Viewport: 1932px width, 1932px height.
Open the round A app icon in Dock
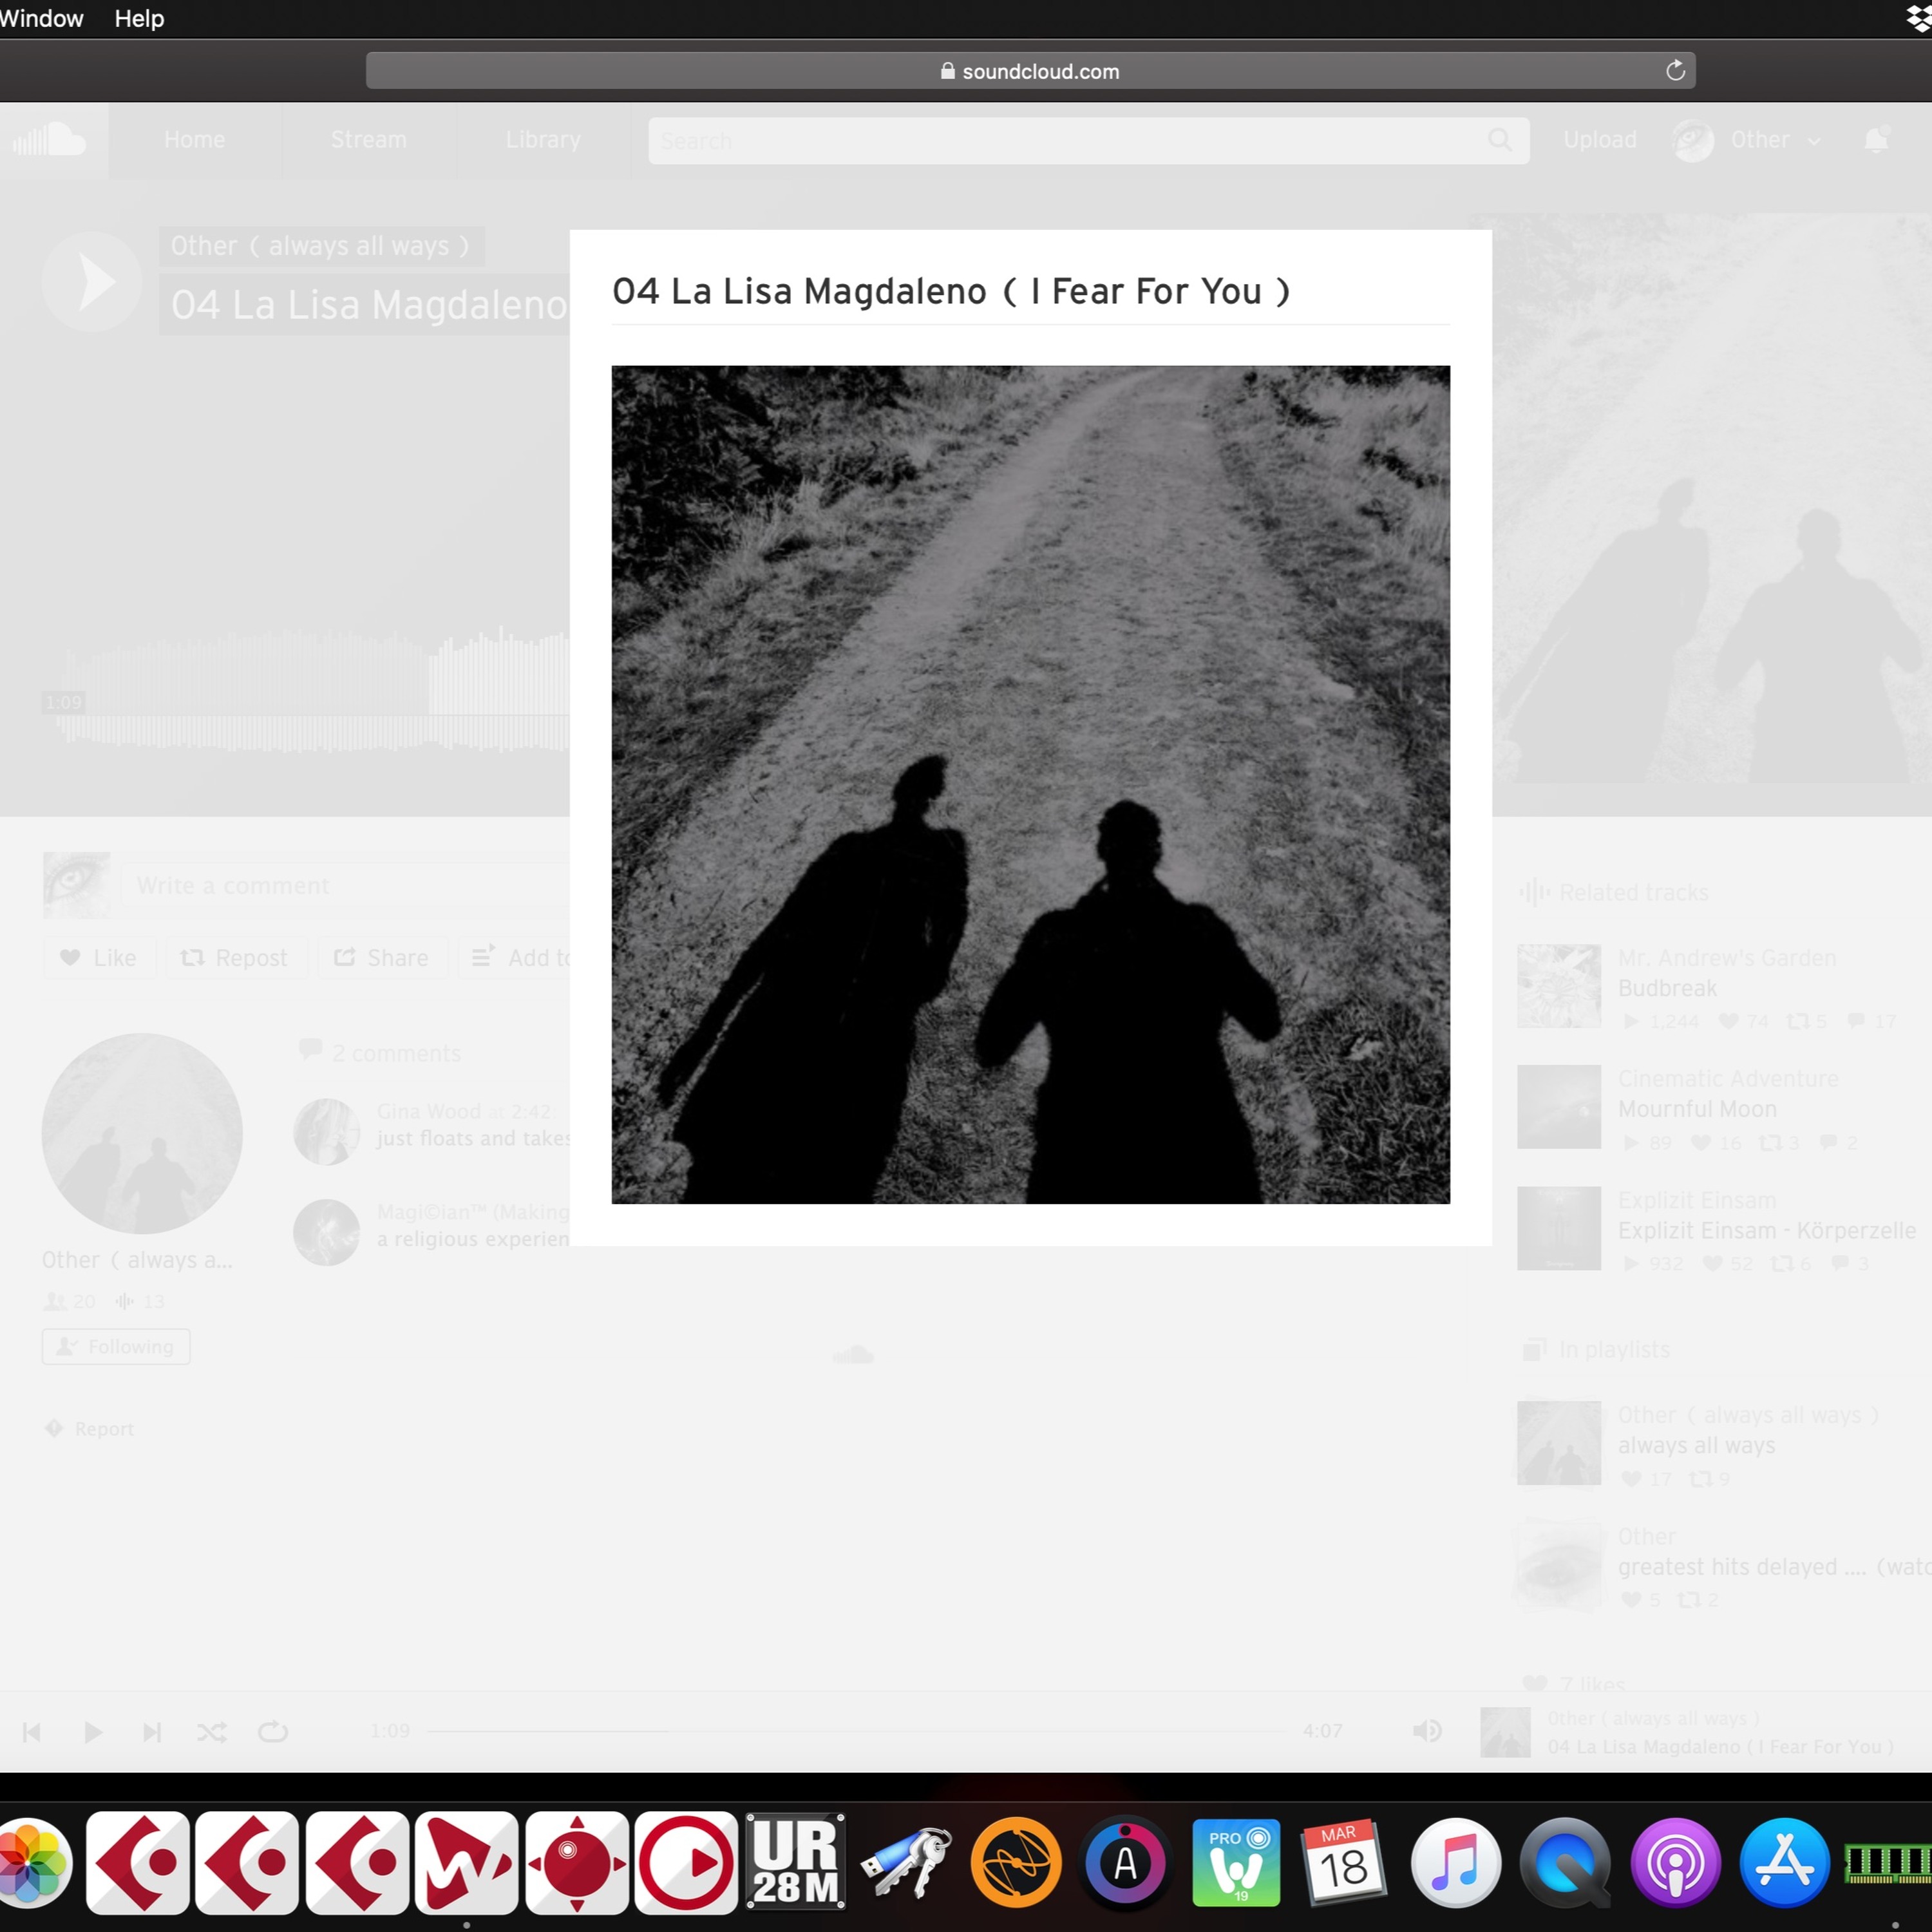coord(1126,1862)
